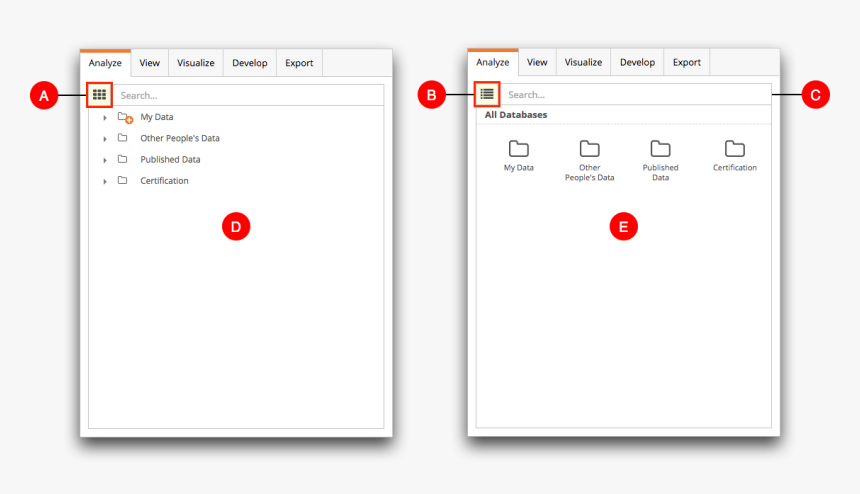This screenshot has width=860, height=494.
Task: Select the Published Data label in tree list
Action: pyautogui.click(x=170, y=160)
